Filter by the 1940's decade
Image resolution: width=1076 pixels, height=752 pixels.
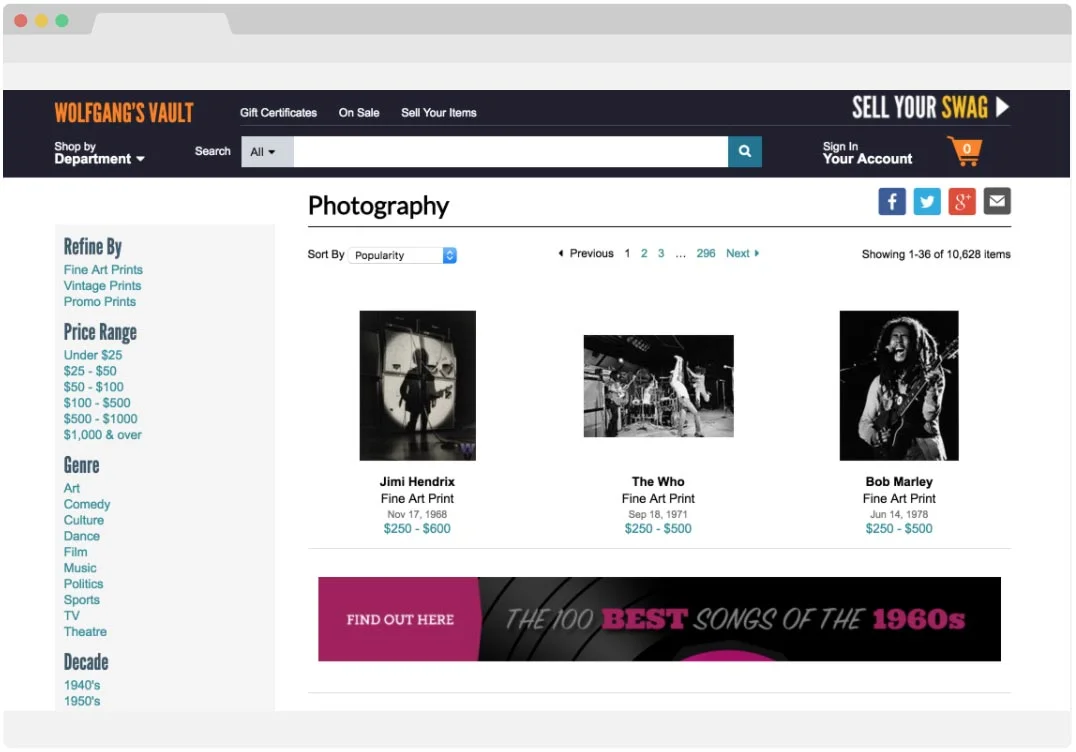point(82,685)
